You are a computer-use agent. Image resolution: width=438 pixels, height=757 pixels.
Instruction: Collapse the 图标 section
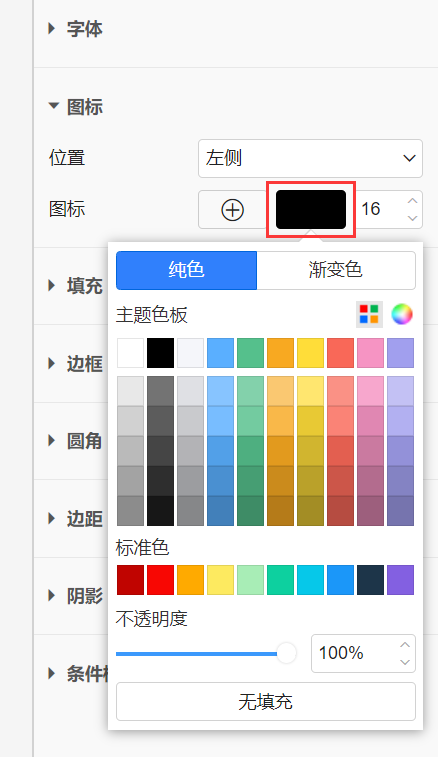(x=54, y=106)
